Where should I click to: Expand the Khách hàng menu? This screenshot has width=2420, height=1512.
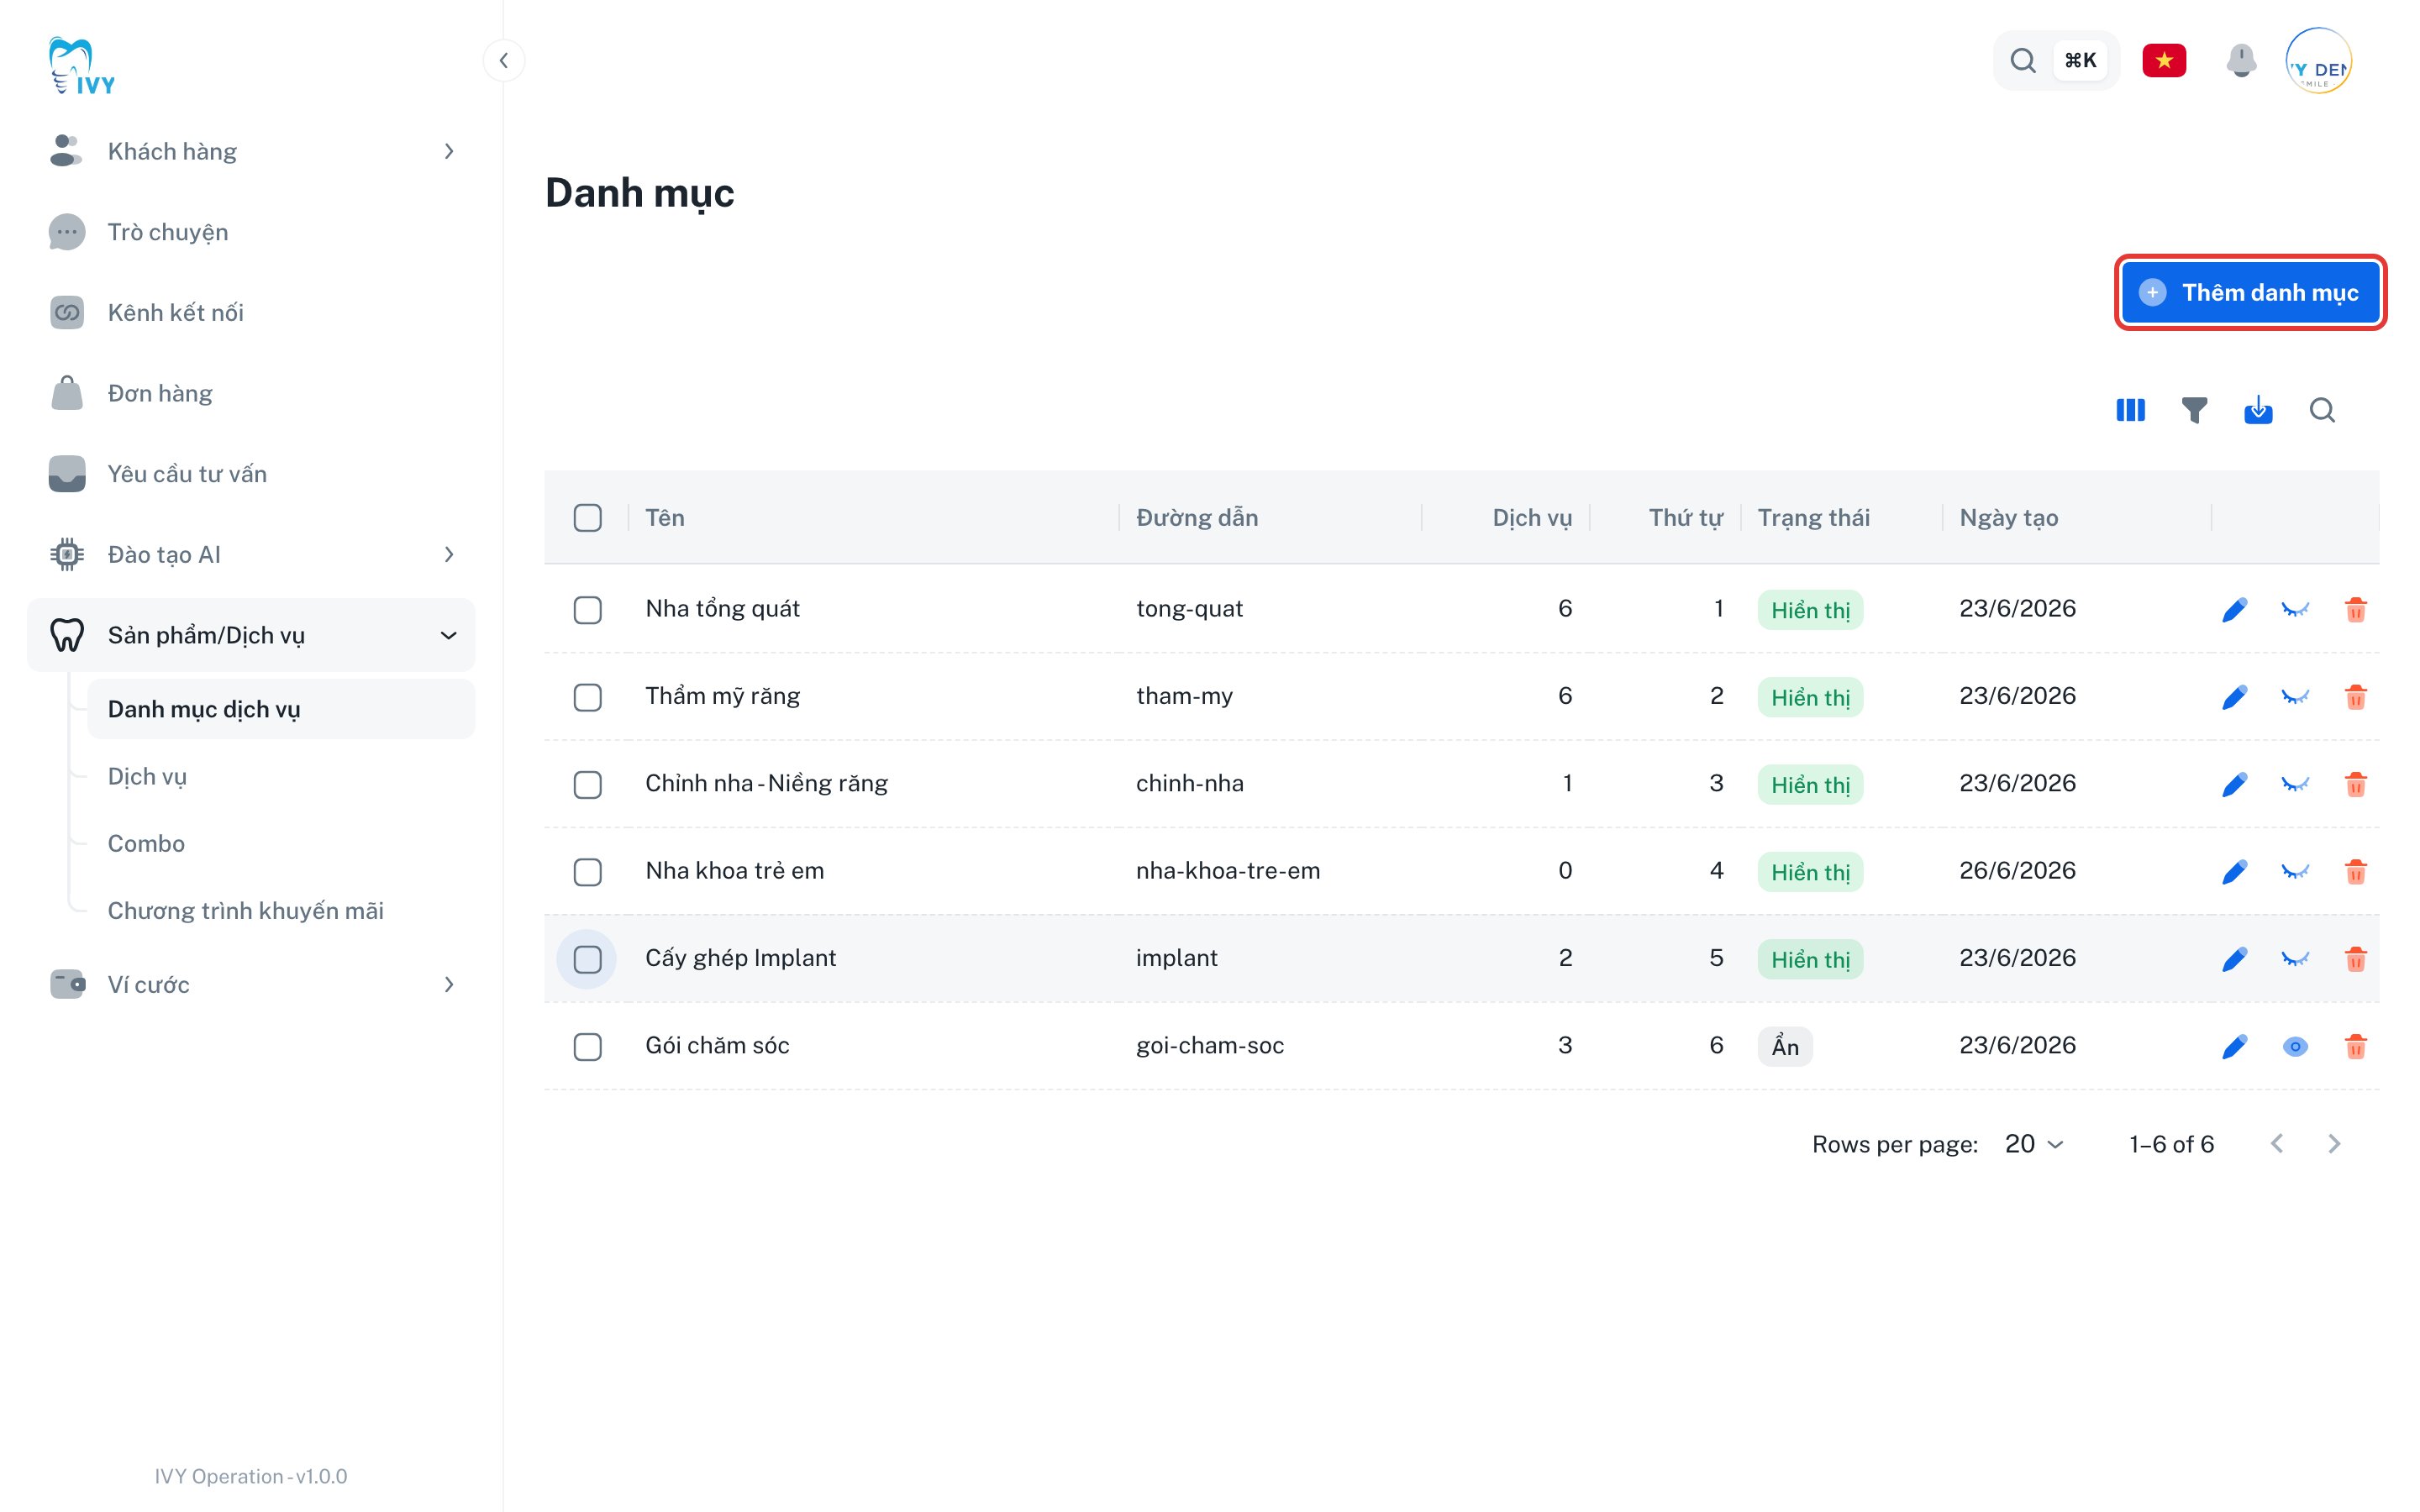[251, 151]
